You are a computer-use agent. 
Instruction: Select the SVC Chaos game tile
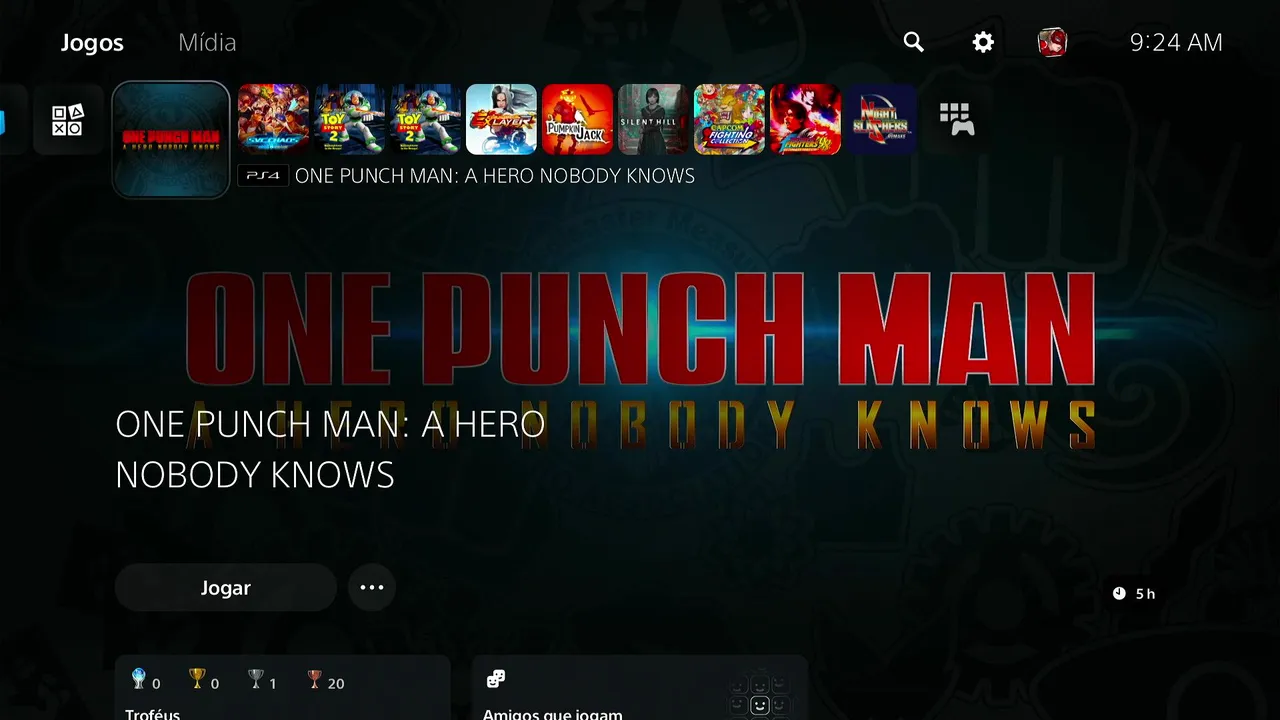tap(273, 119)
